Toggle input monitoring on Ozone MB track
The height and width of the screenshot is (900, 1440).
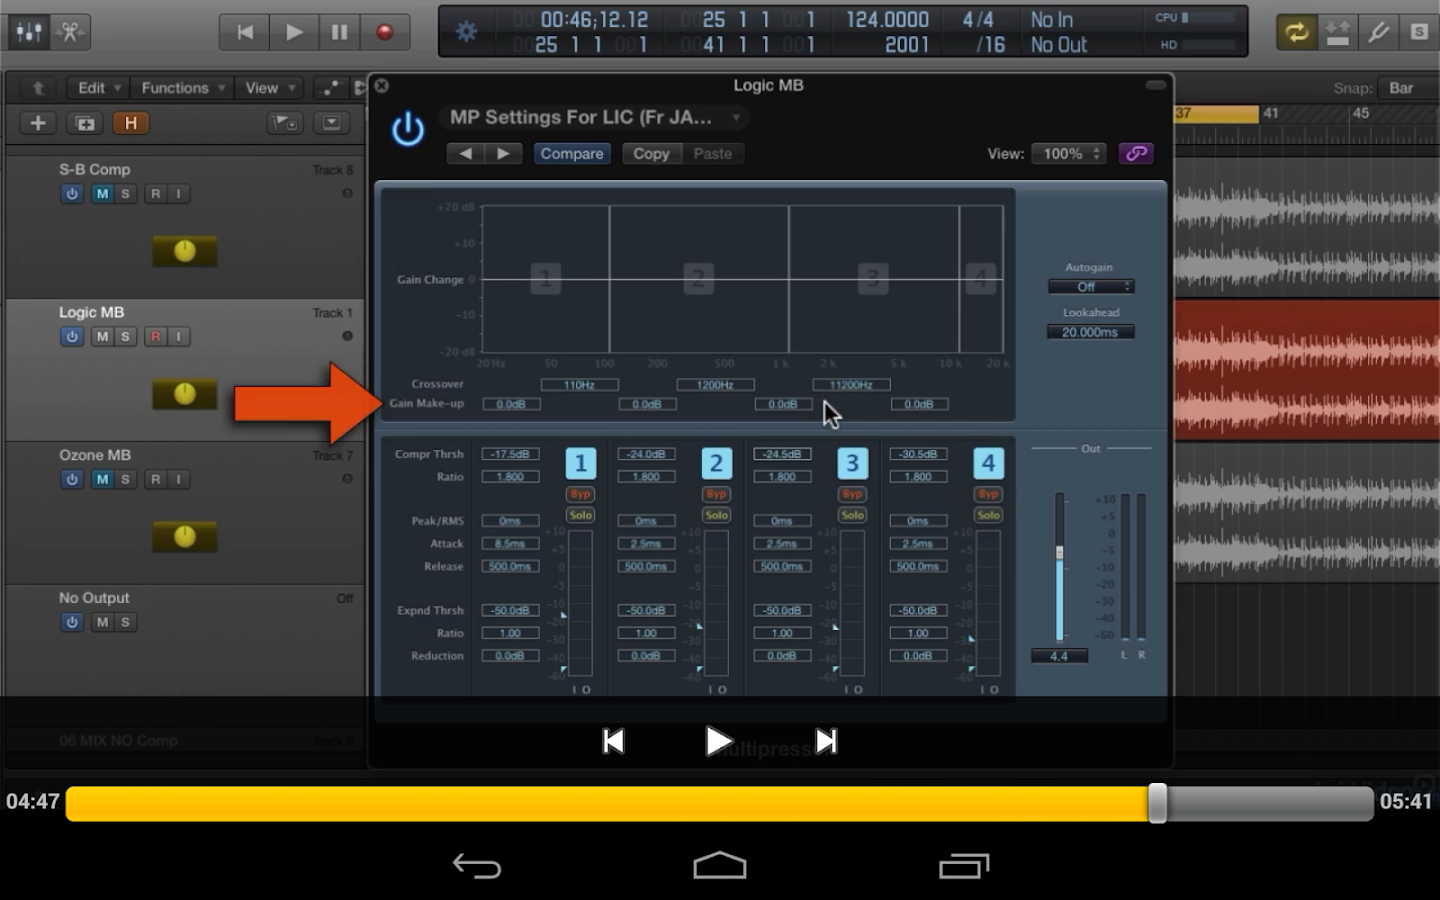178,480
